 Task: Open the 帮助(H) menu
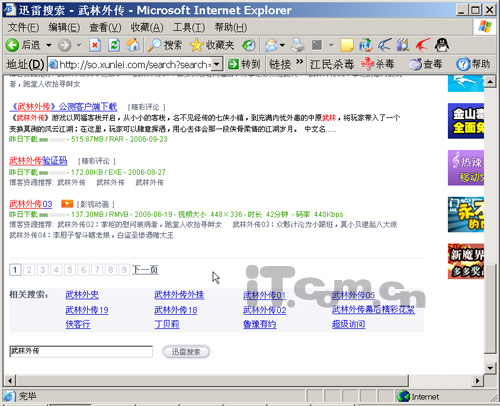click(x=231, y=27)
